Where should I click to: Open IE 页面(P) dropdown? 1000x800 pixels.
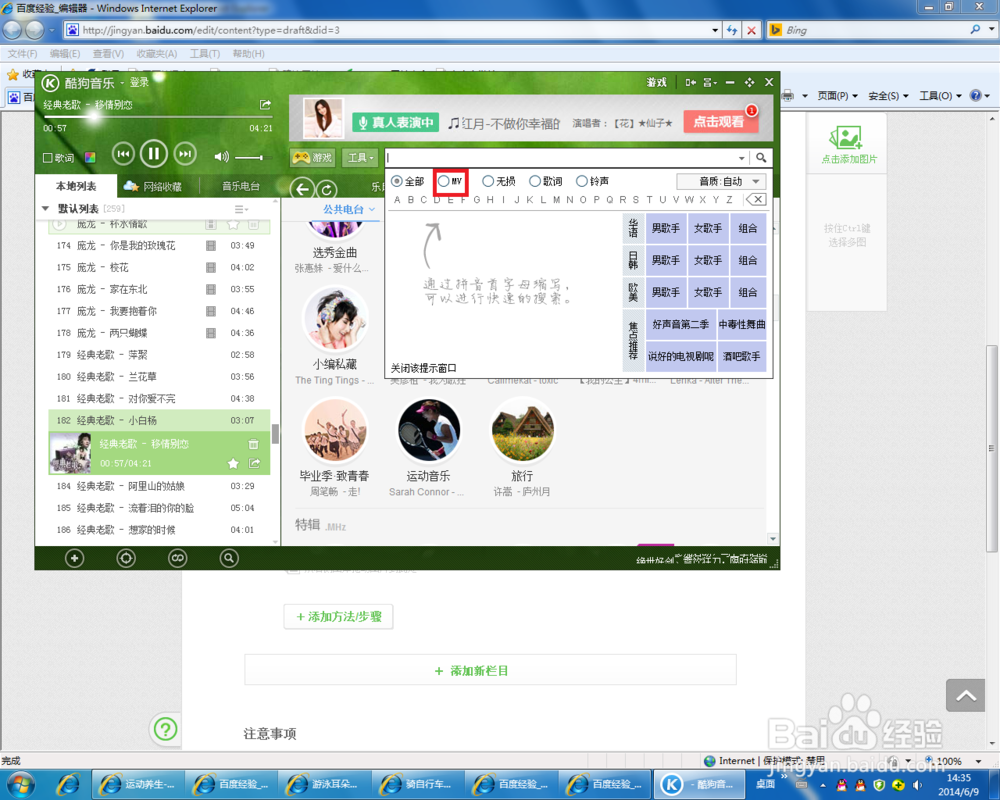837,96
